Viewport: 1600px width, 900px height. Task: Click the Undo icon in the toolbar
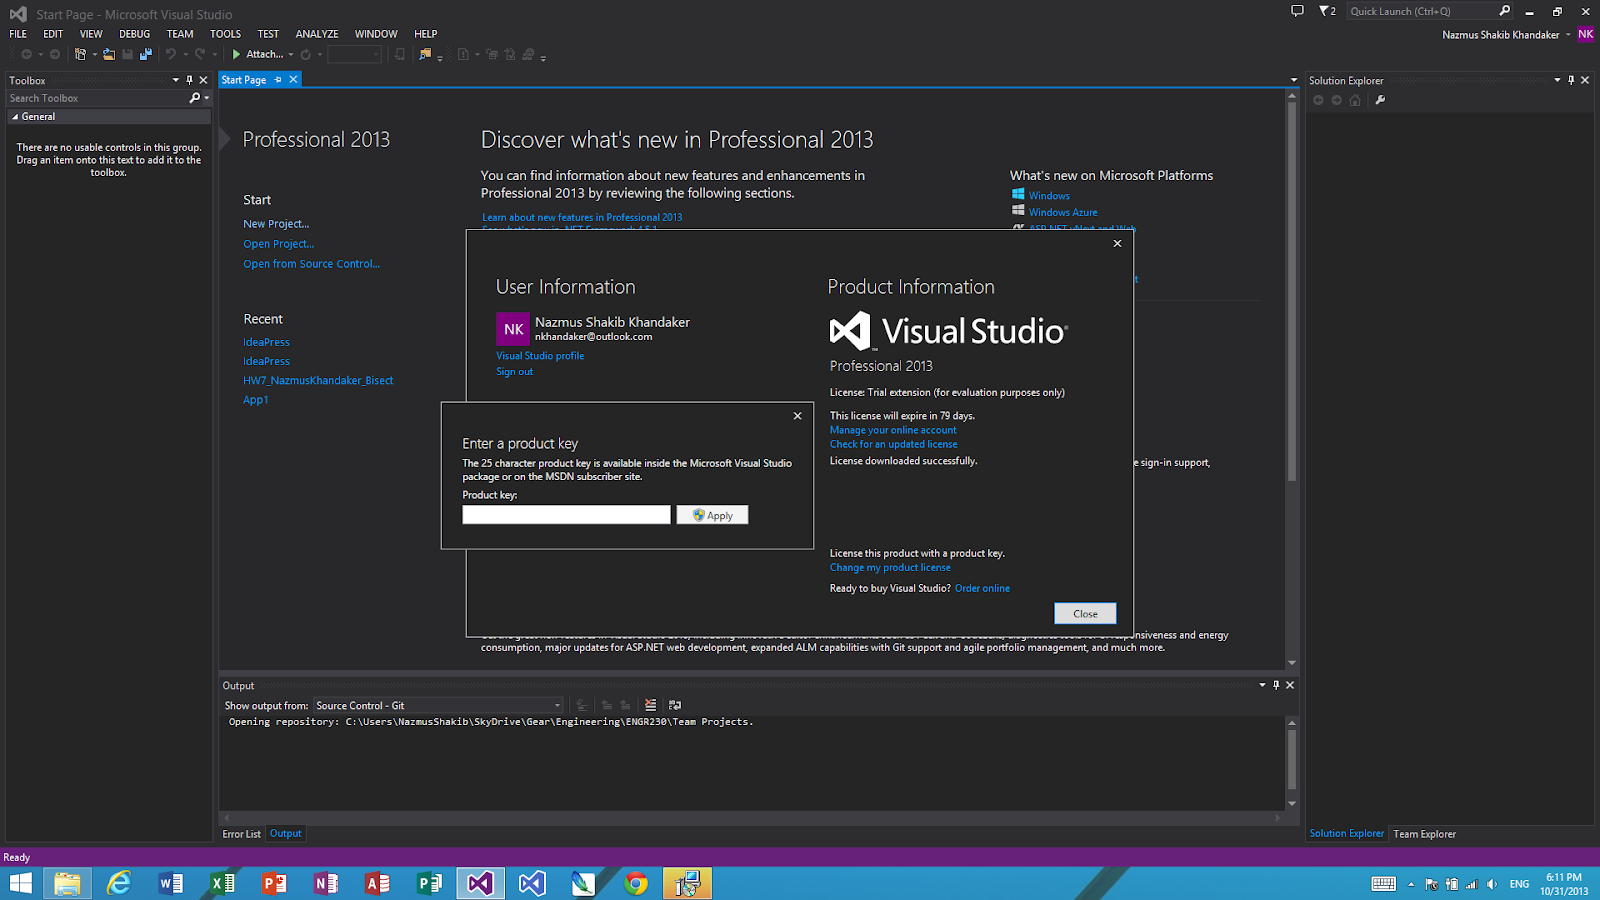tap(171, 55)
